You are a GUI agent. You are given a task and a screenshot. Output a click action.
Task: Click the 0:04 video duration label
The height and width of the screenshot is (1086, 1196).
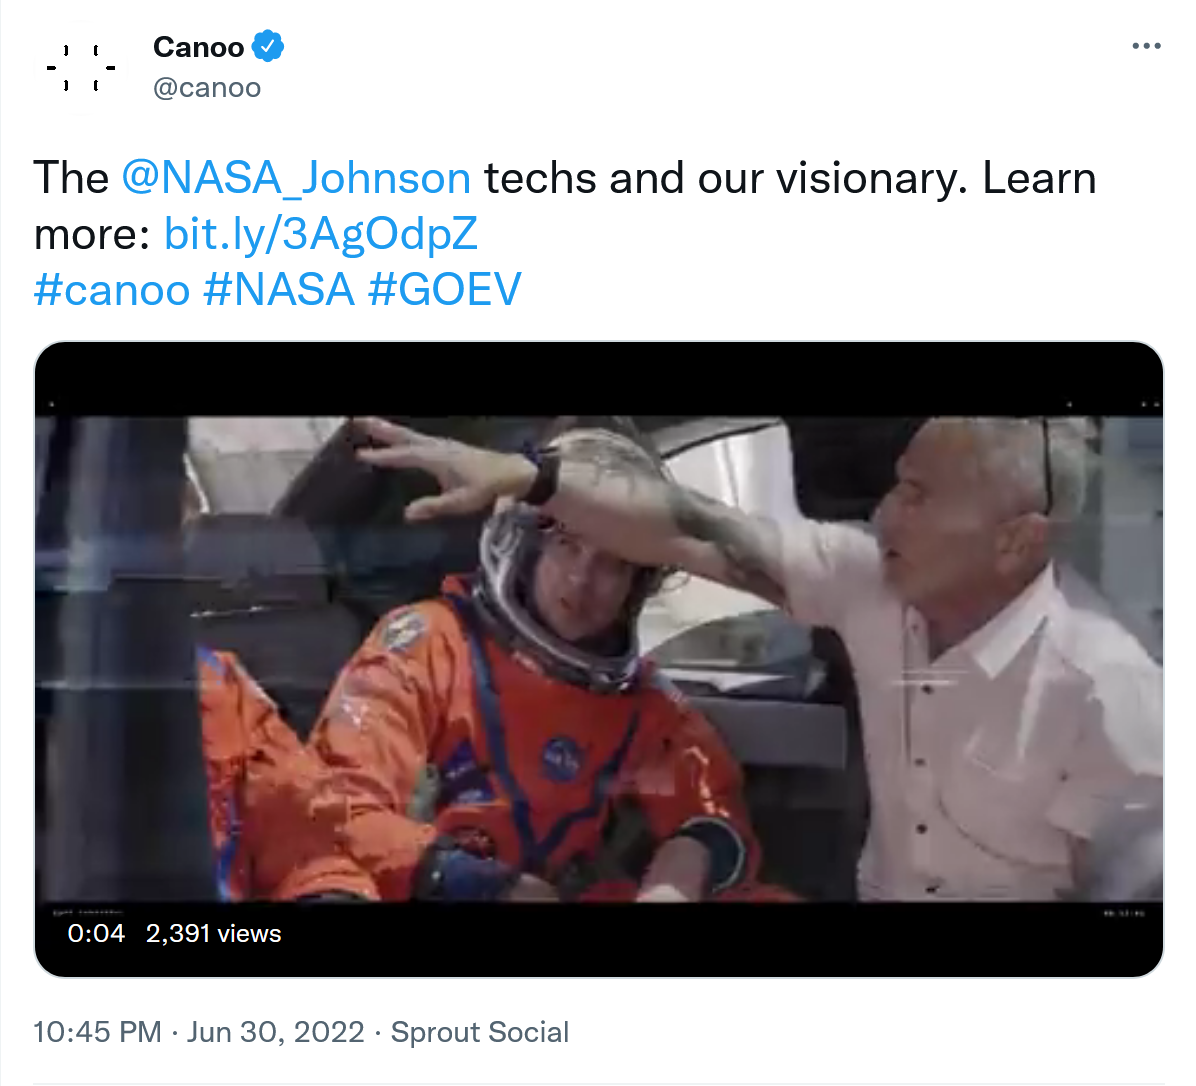pyautogui.click(x=96, y=933)
